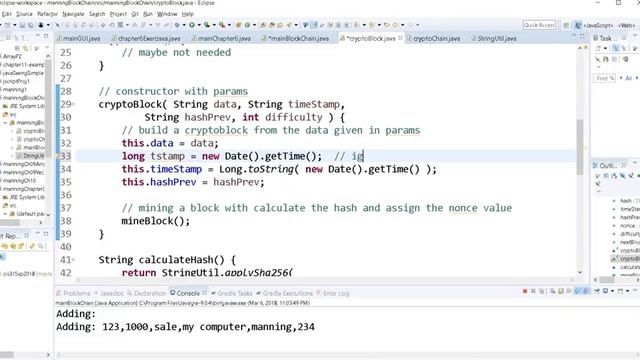Click the red Terminate button in the Console
The image size is (640, 360).
[525, 291]
